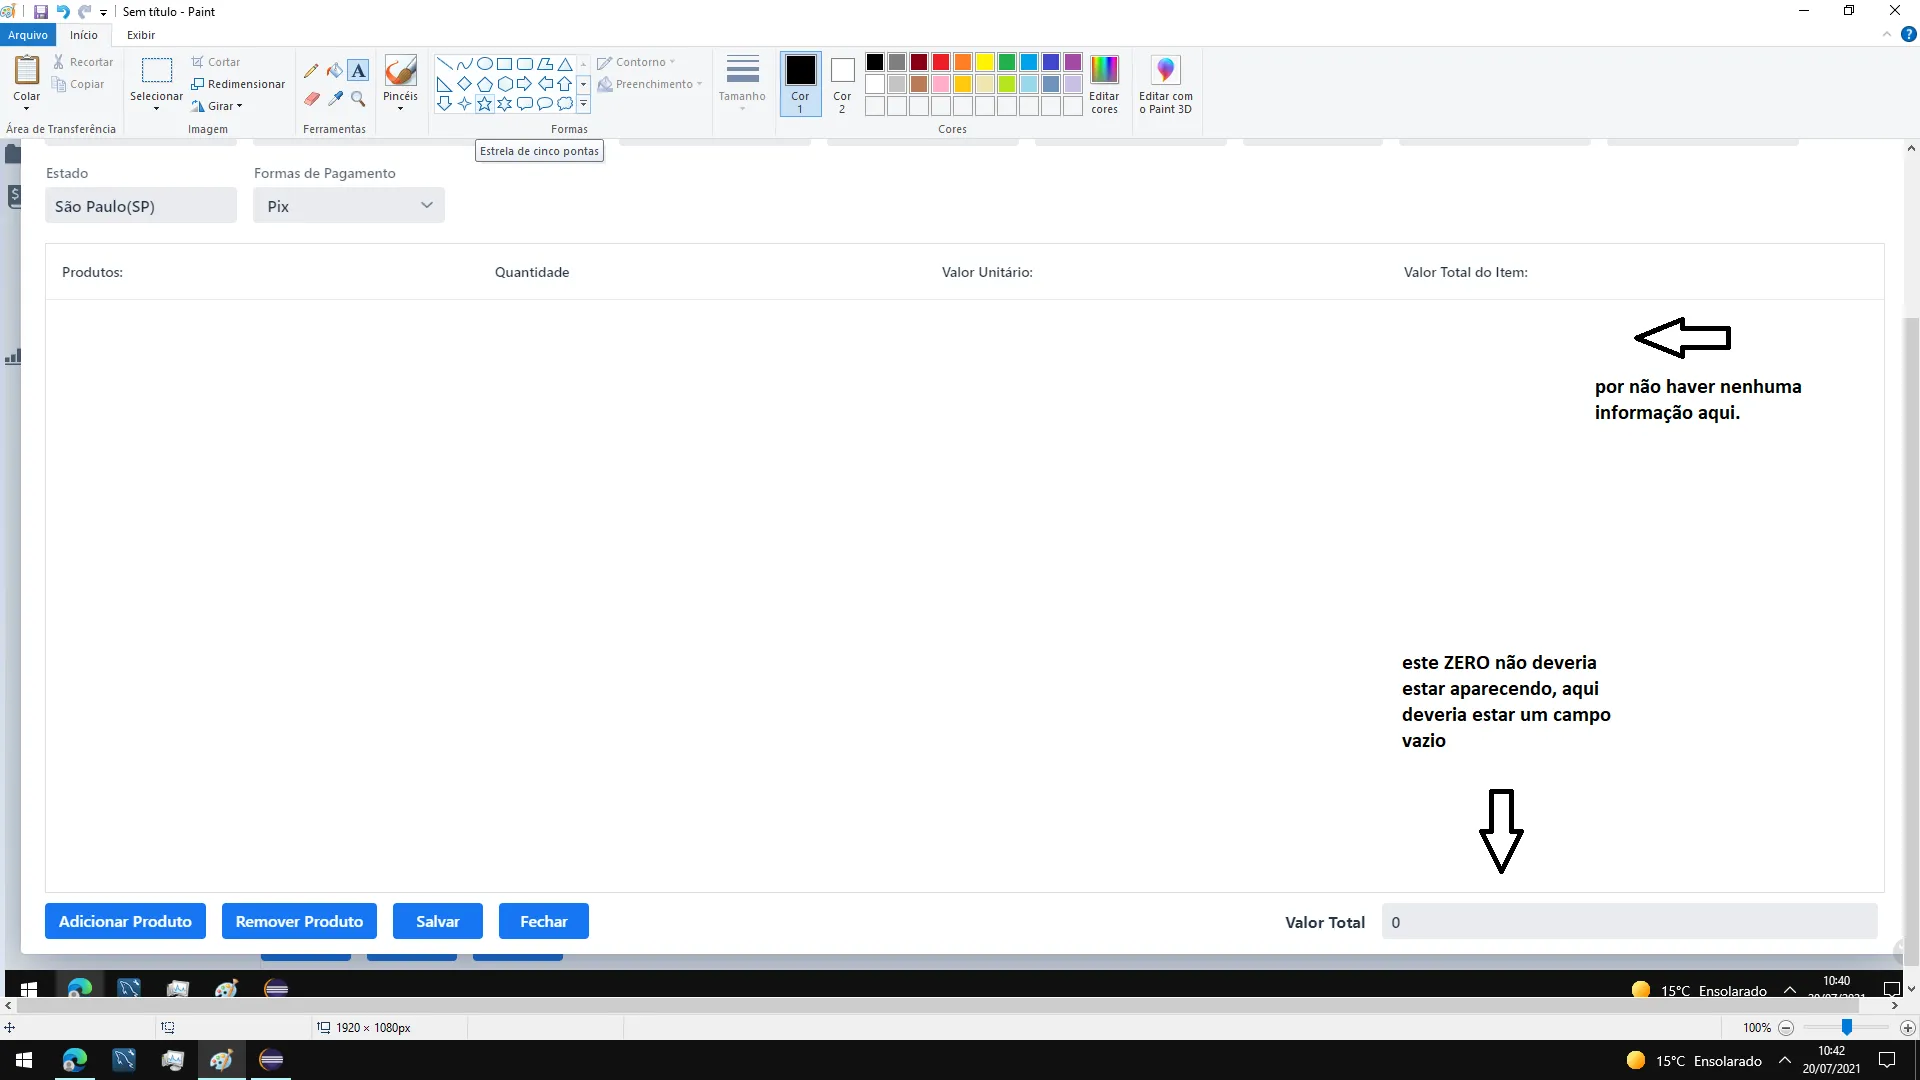Activate Cor 2 color slot
The width and height of the screenshot is (1920, 1080).
[x=842, y=84]
